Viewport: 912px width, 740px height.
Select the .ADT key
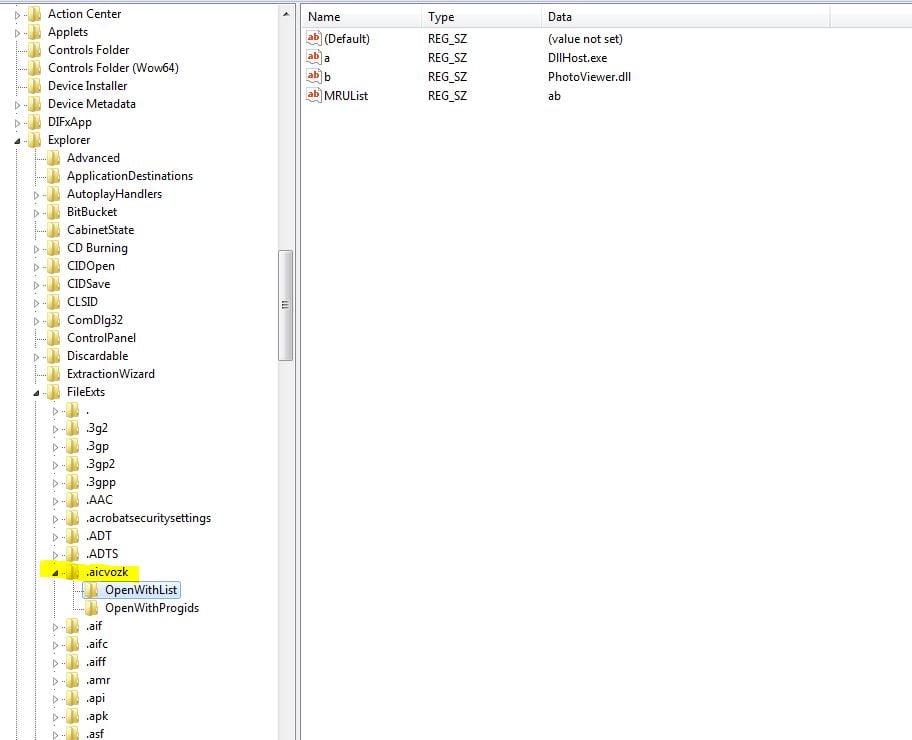98,536
